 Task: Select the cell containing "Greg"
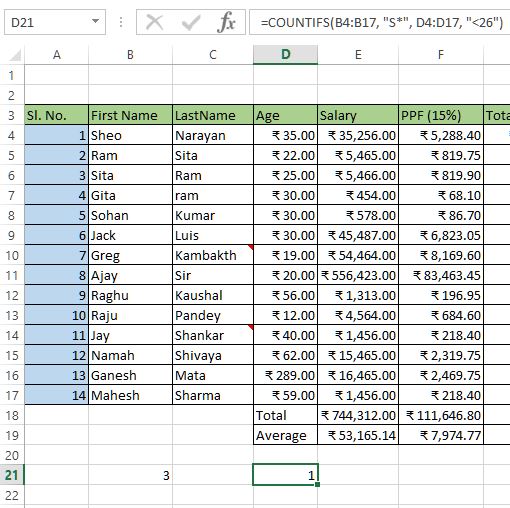coord(130,255)
